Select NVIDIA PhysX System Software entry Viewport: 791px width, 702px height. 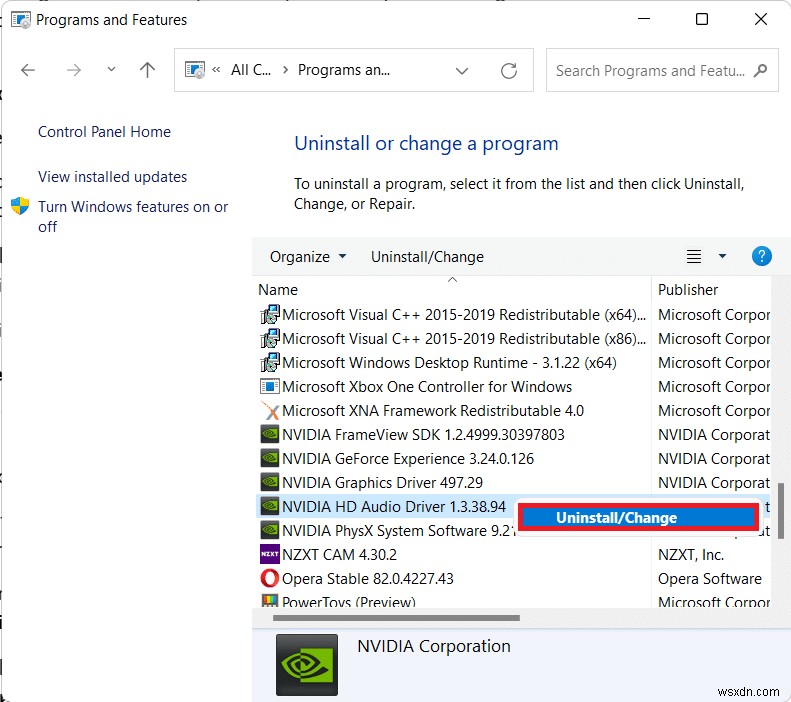pos(398,531)
